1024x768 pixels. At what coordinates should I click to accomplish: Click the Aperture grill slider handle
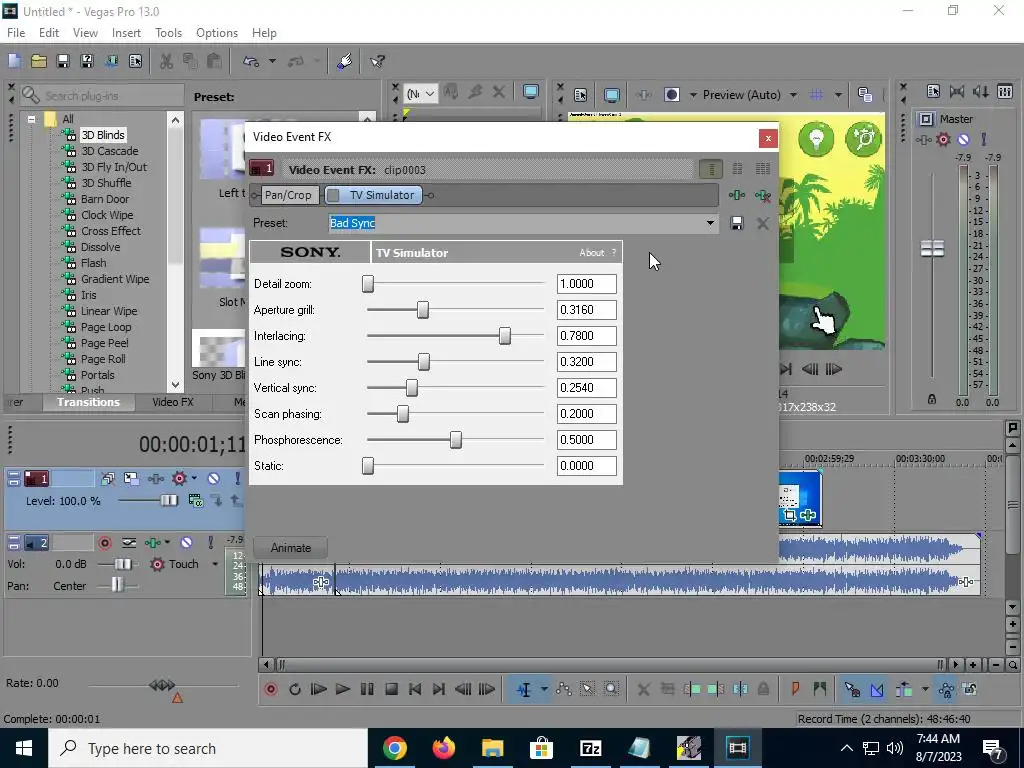[423, 310]
